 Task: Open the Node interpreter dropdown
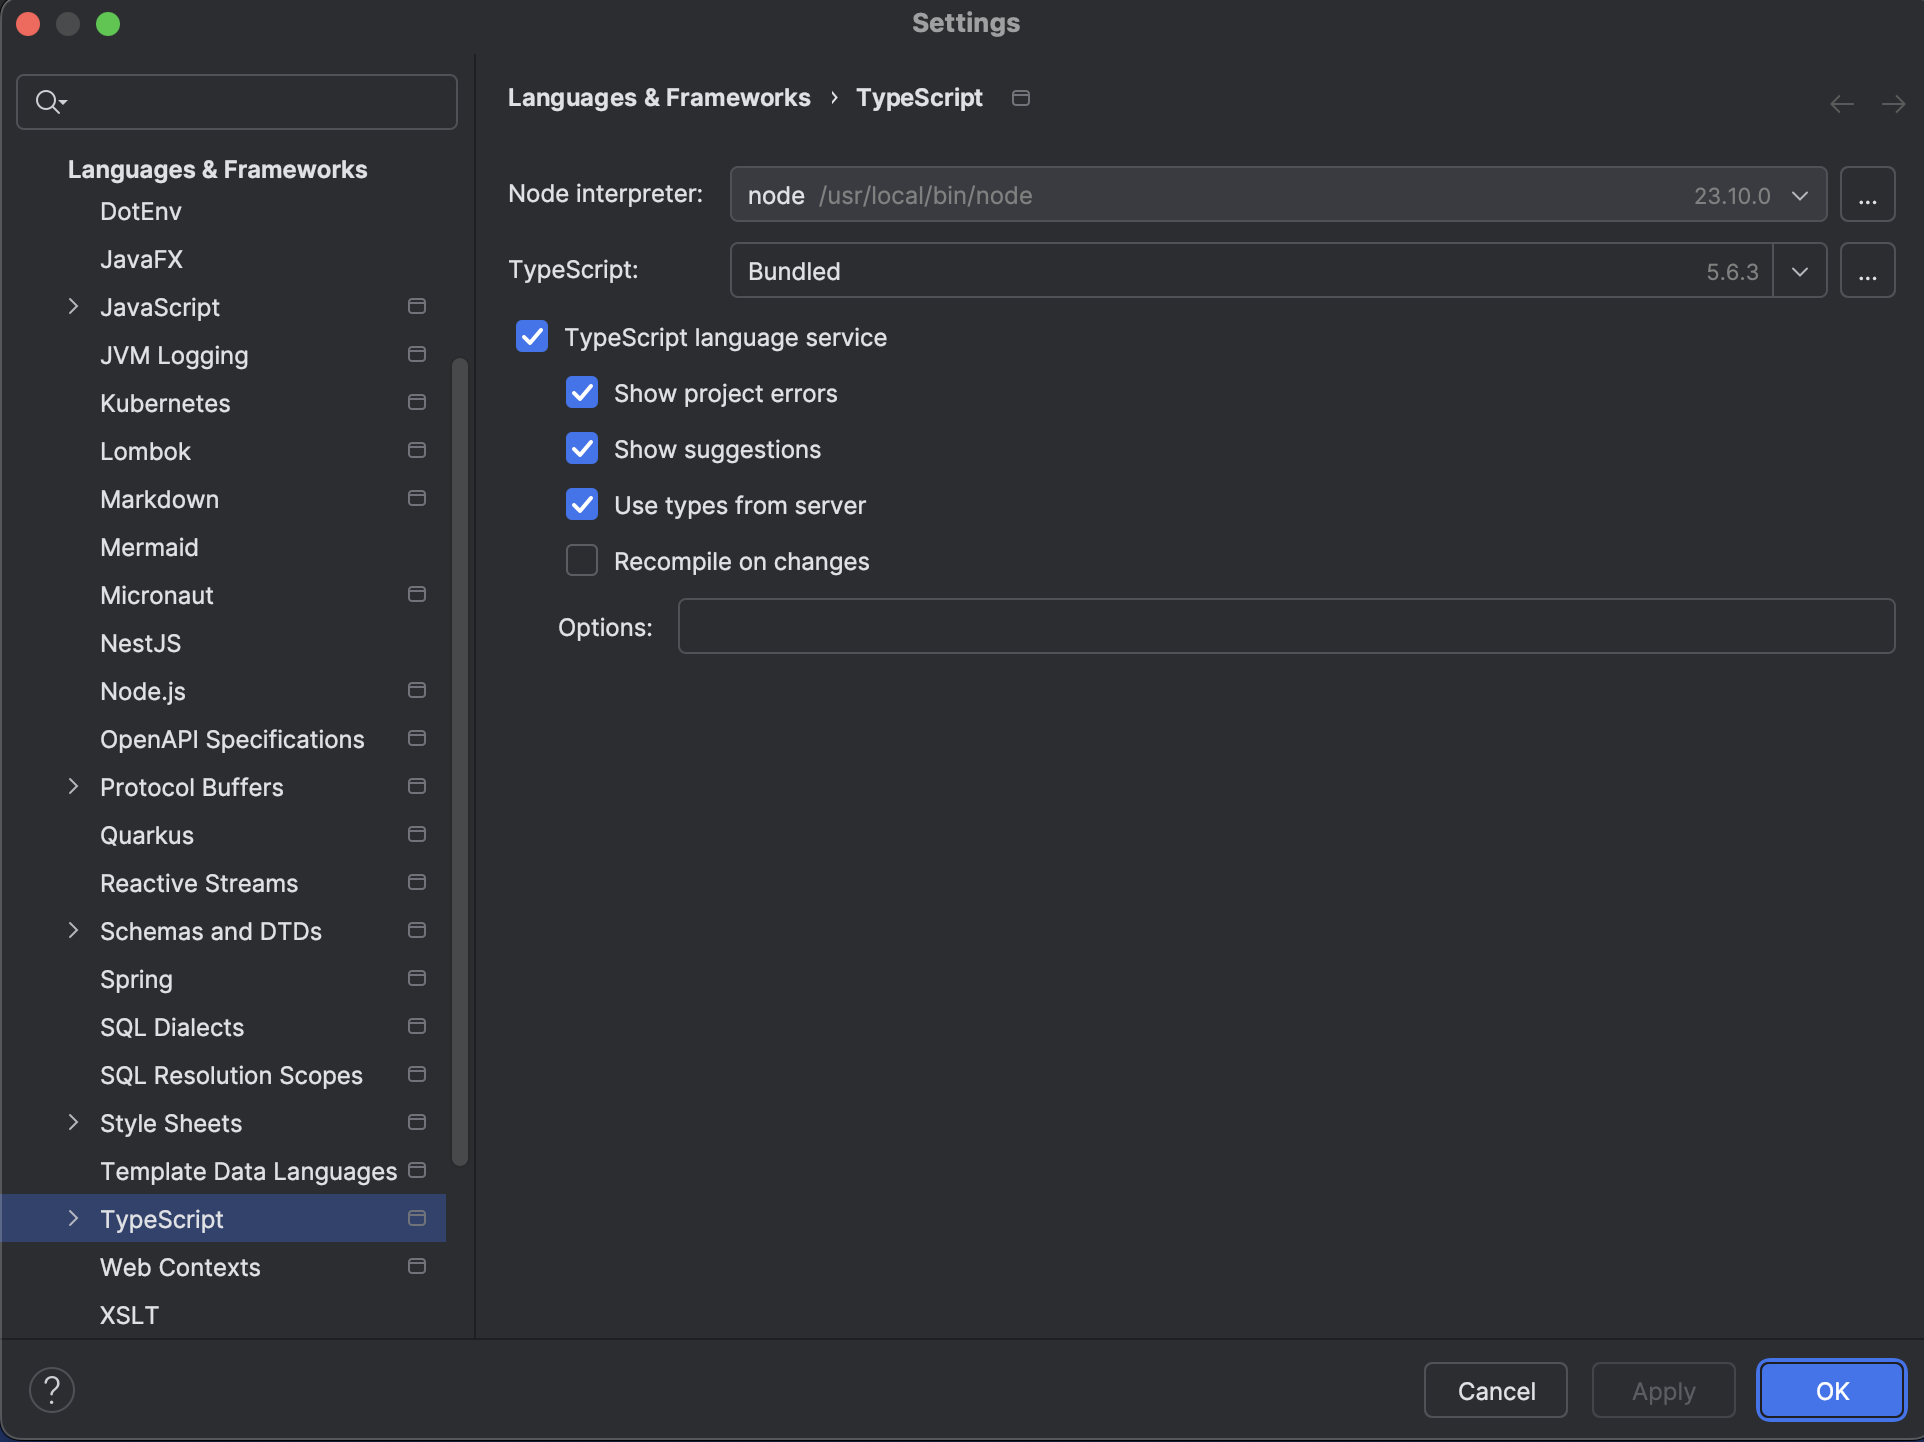click(1800, 195)
